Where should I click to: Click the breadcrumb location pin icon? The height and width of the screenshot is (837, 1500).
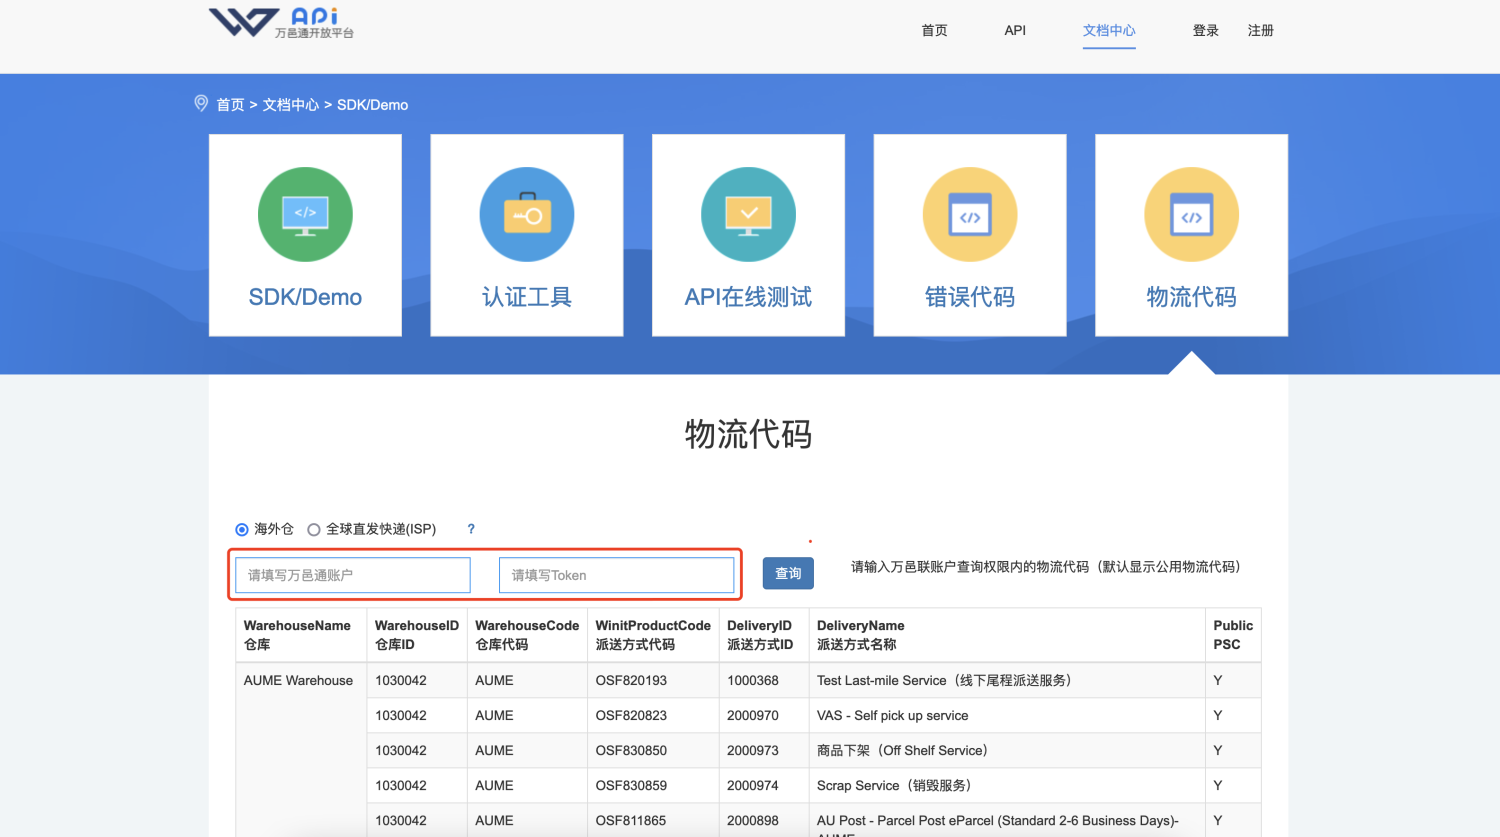click(x=201, y=104)
